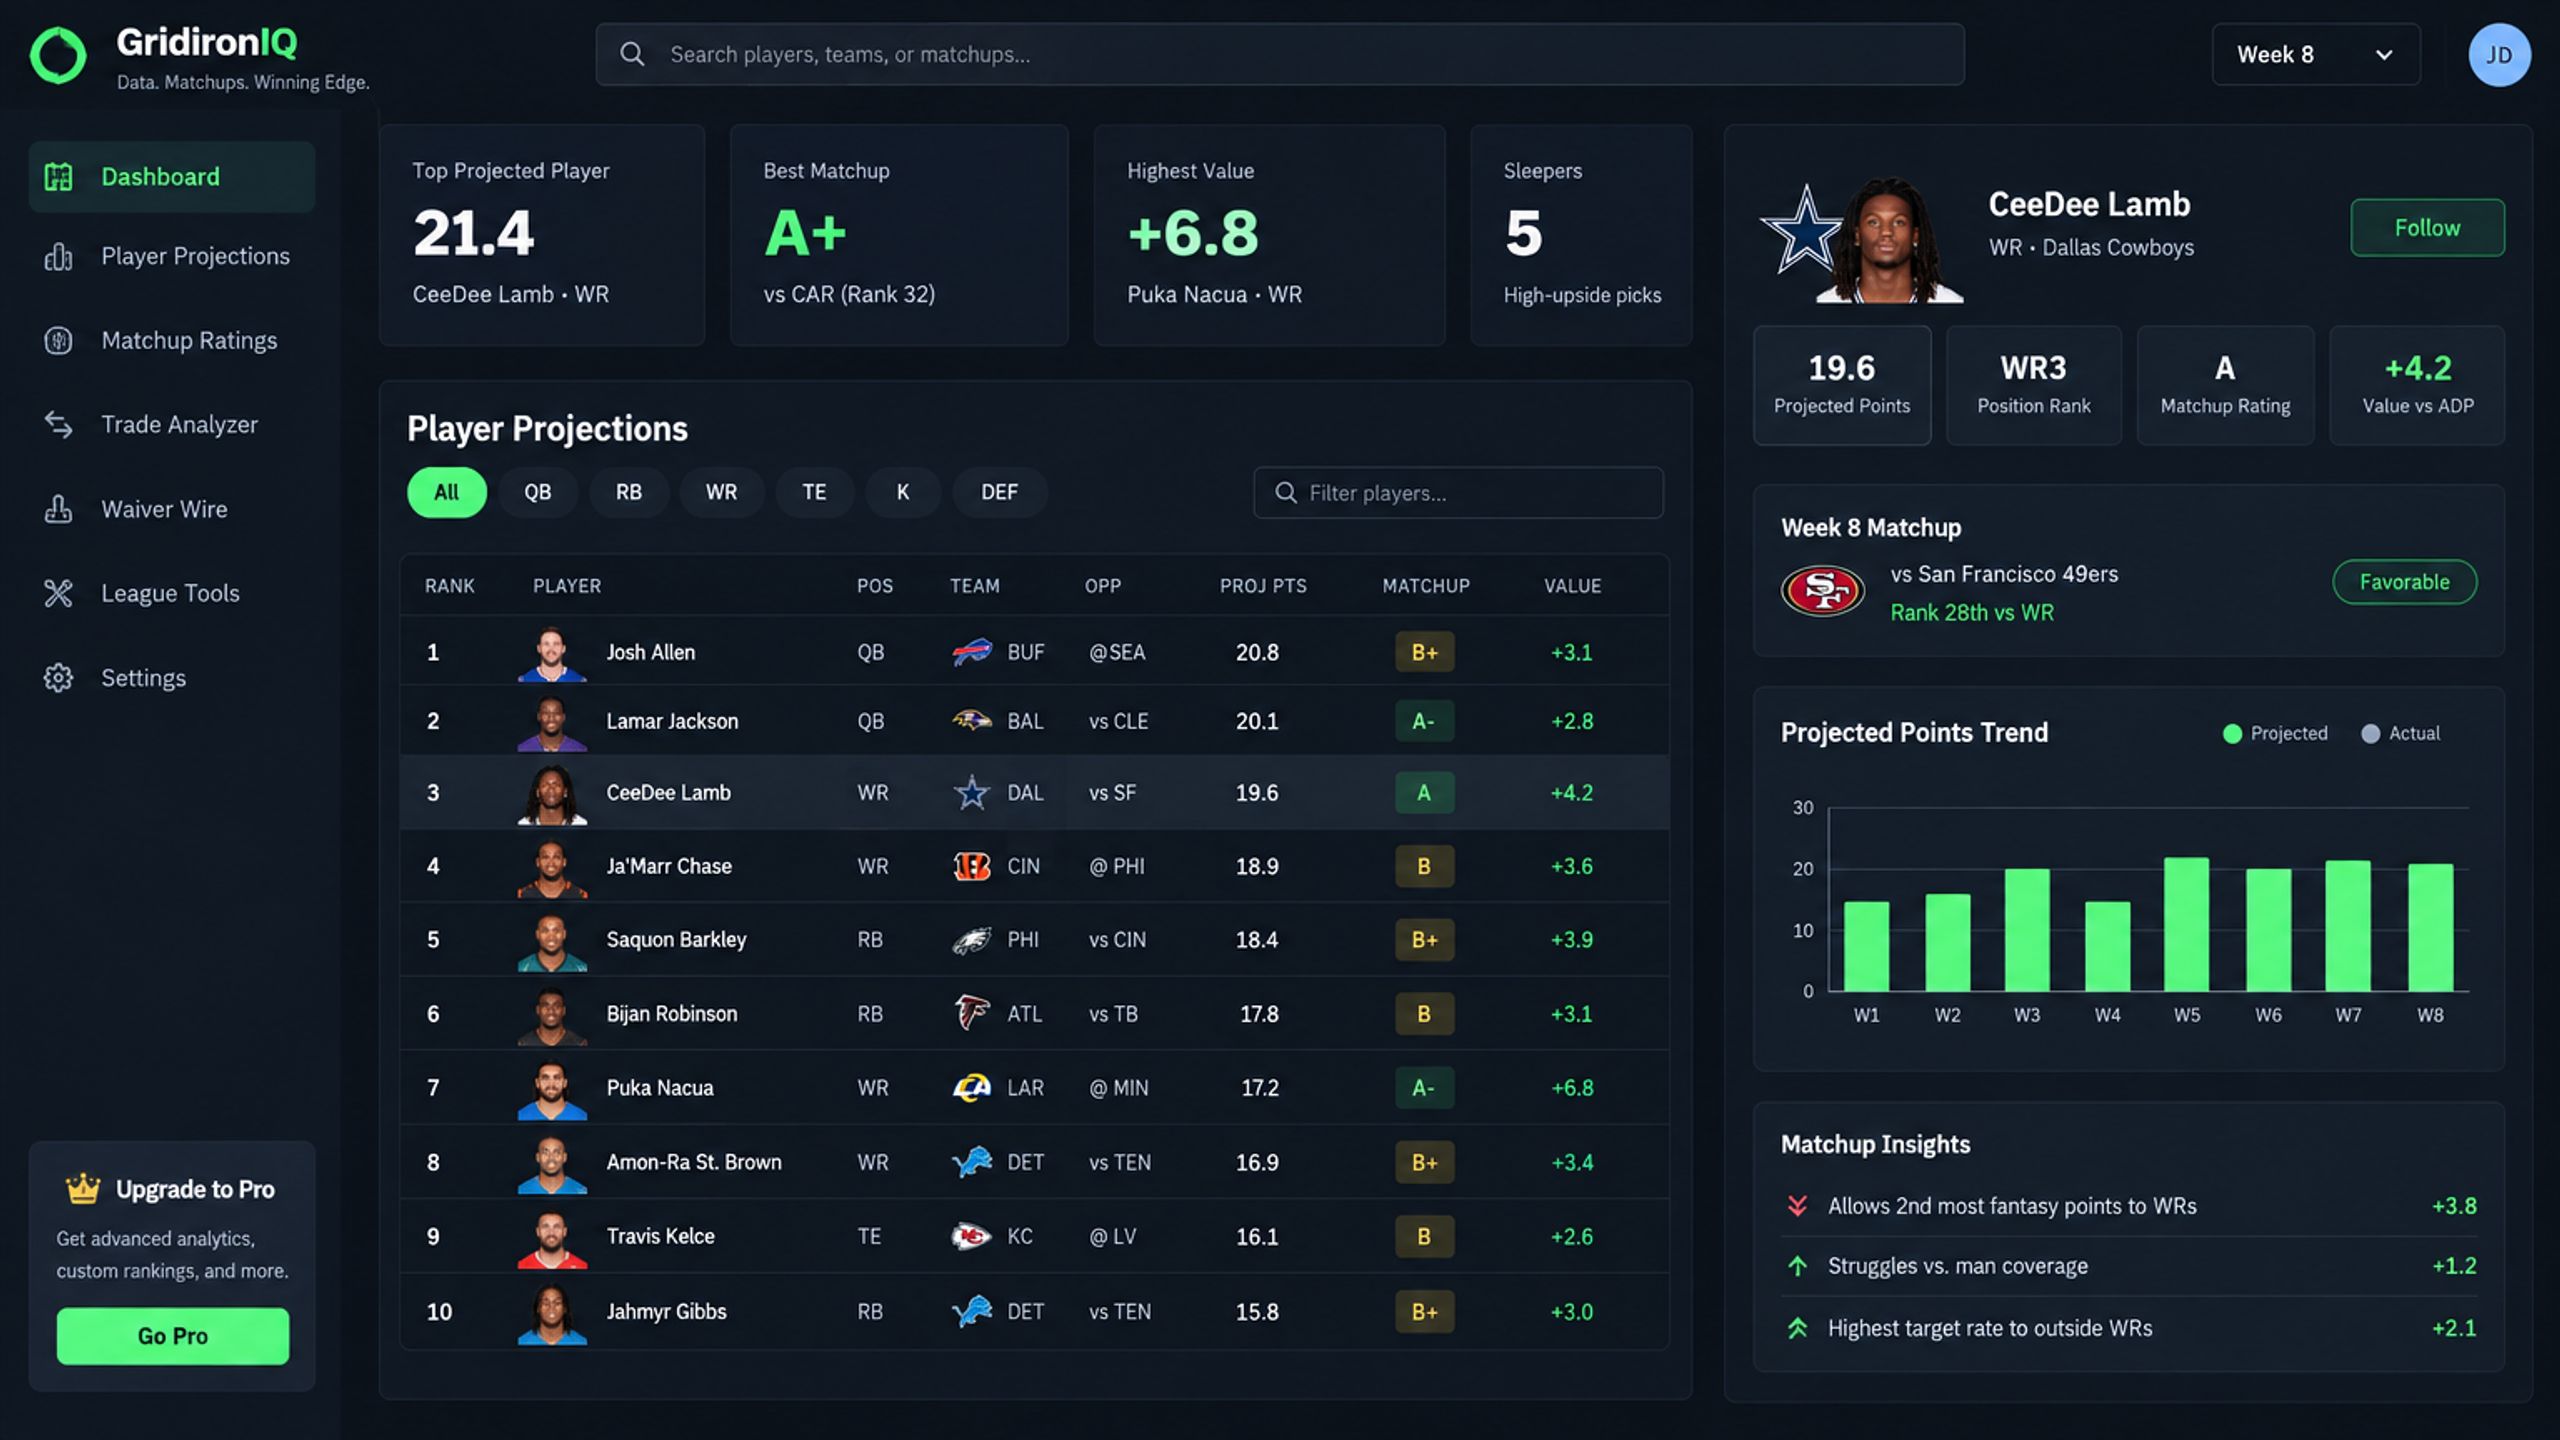
Task: Toggle the Projected legend in trend chart
Action: (x=2275, y=733)
